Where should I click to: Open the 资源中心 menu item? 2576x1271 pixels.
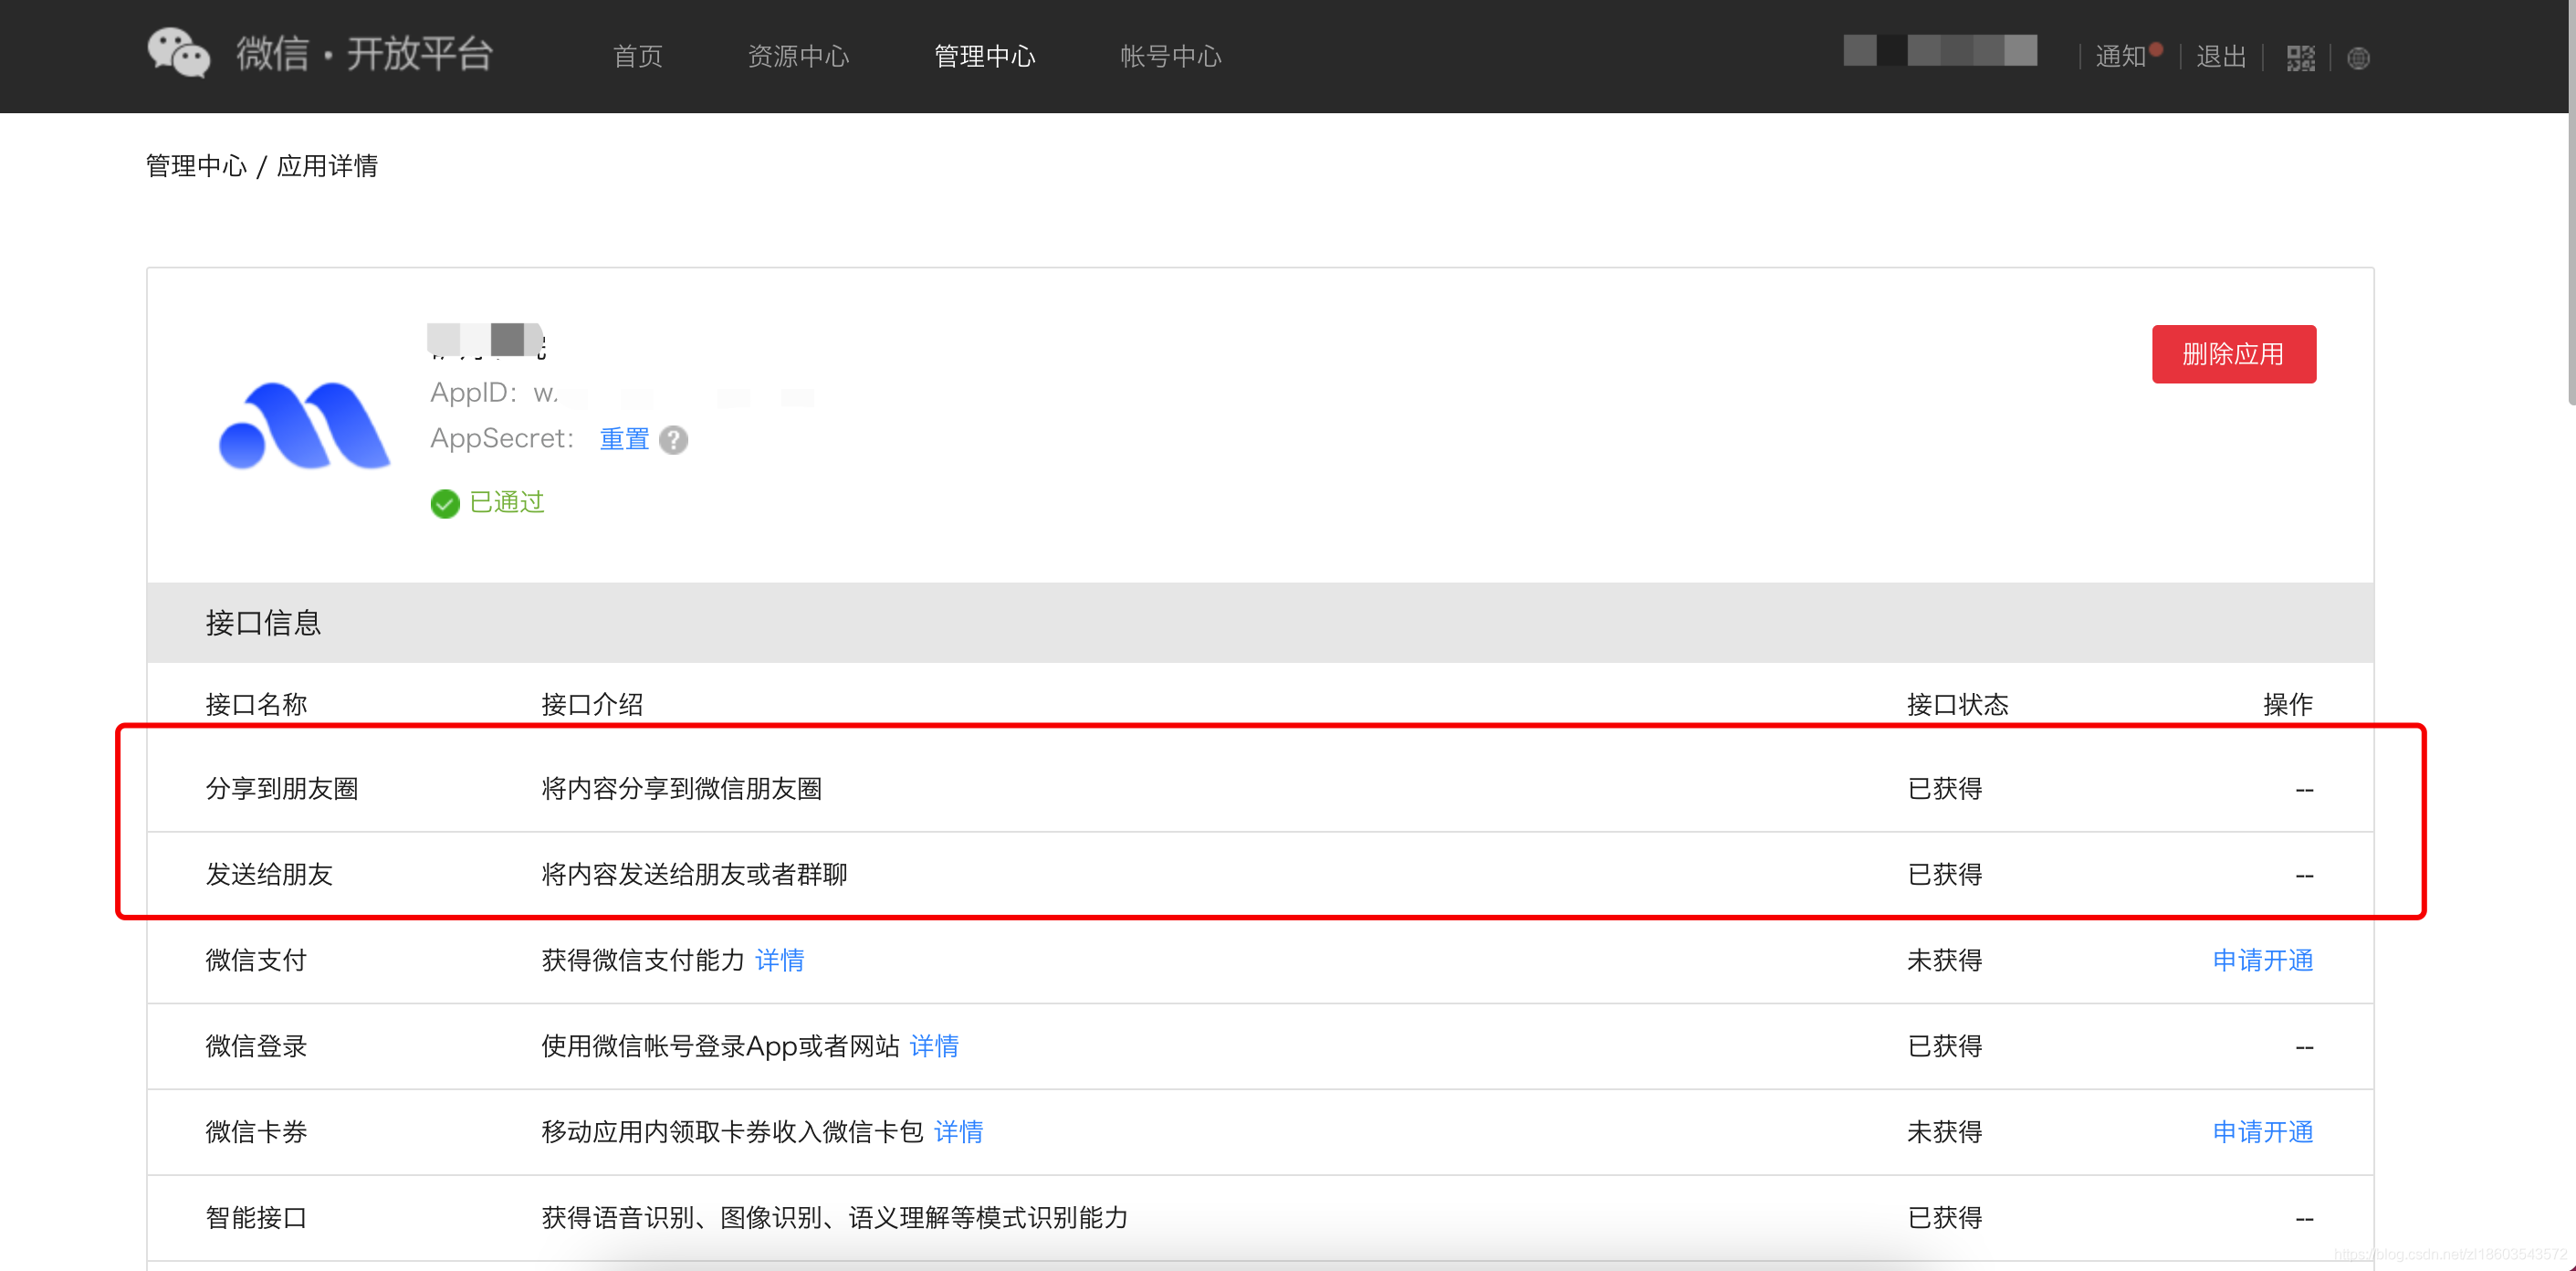tap(797, 56)
